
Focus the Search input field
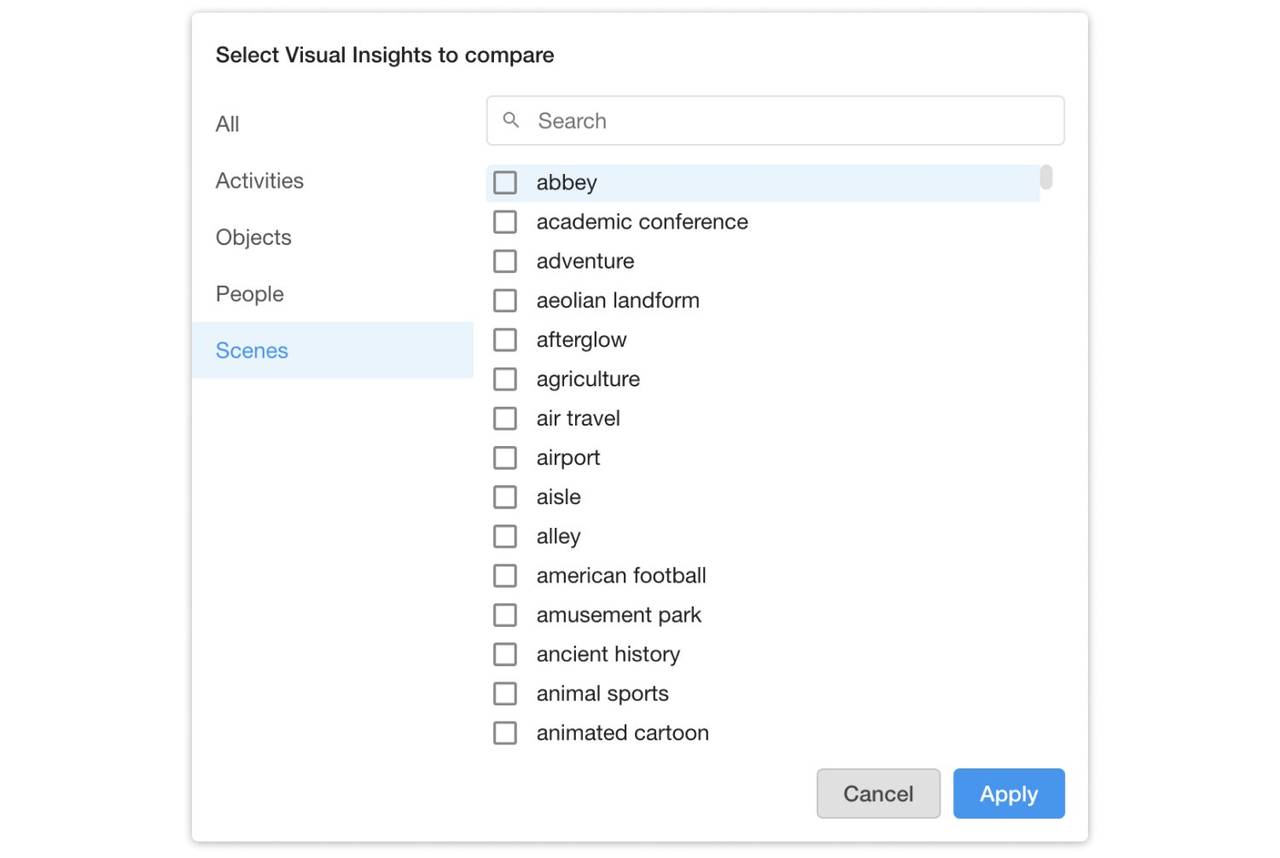(x=790, y=121)
